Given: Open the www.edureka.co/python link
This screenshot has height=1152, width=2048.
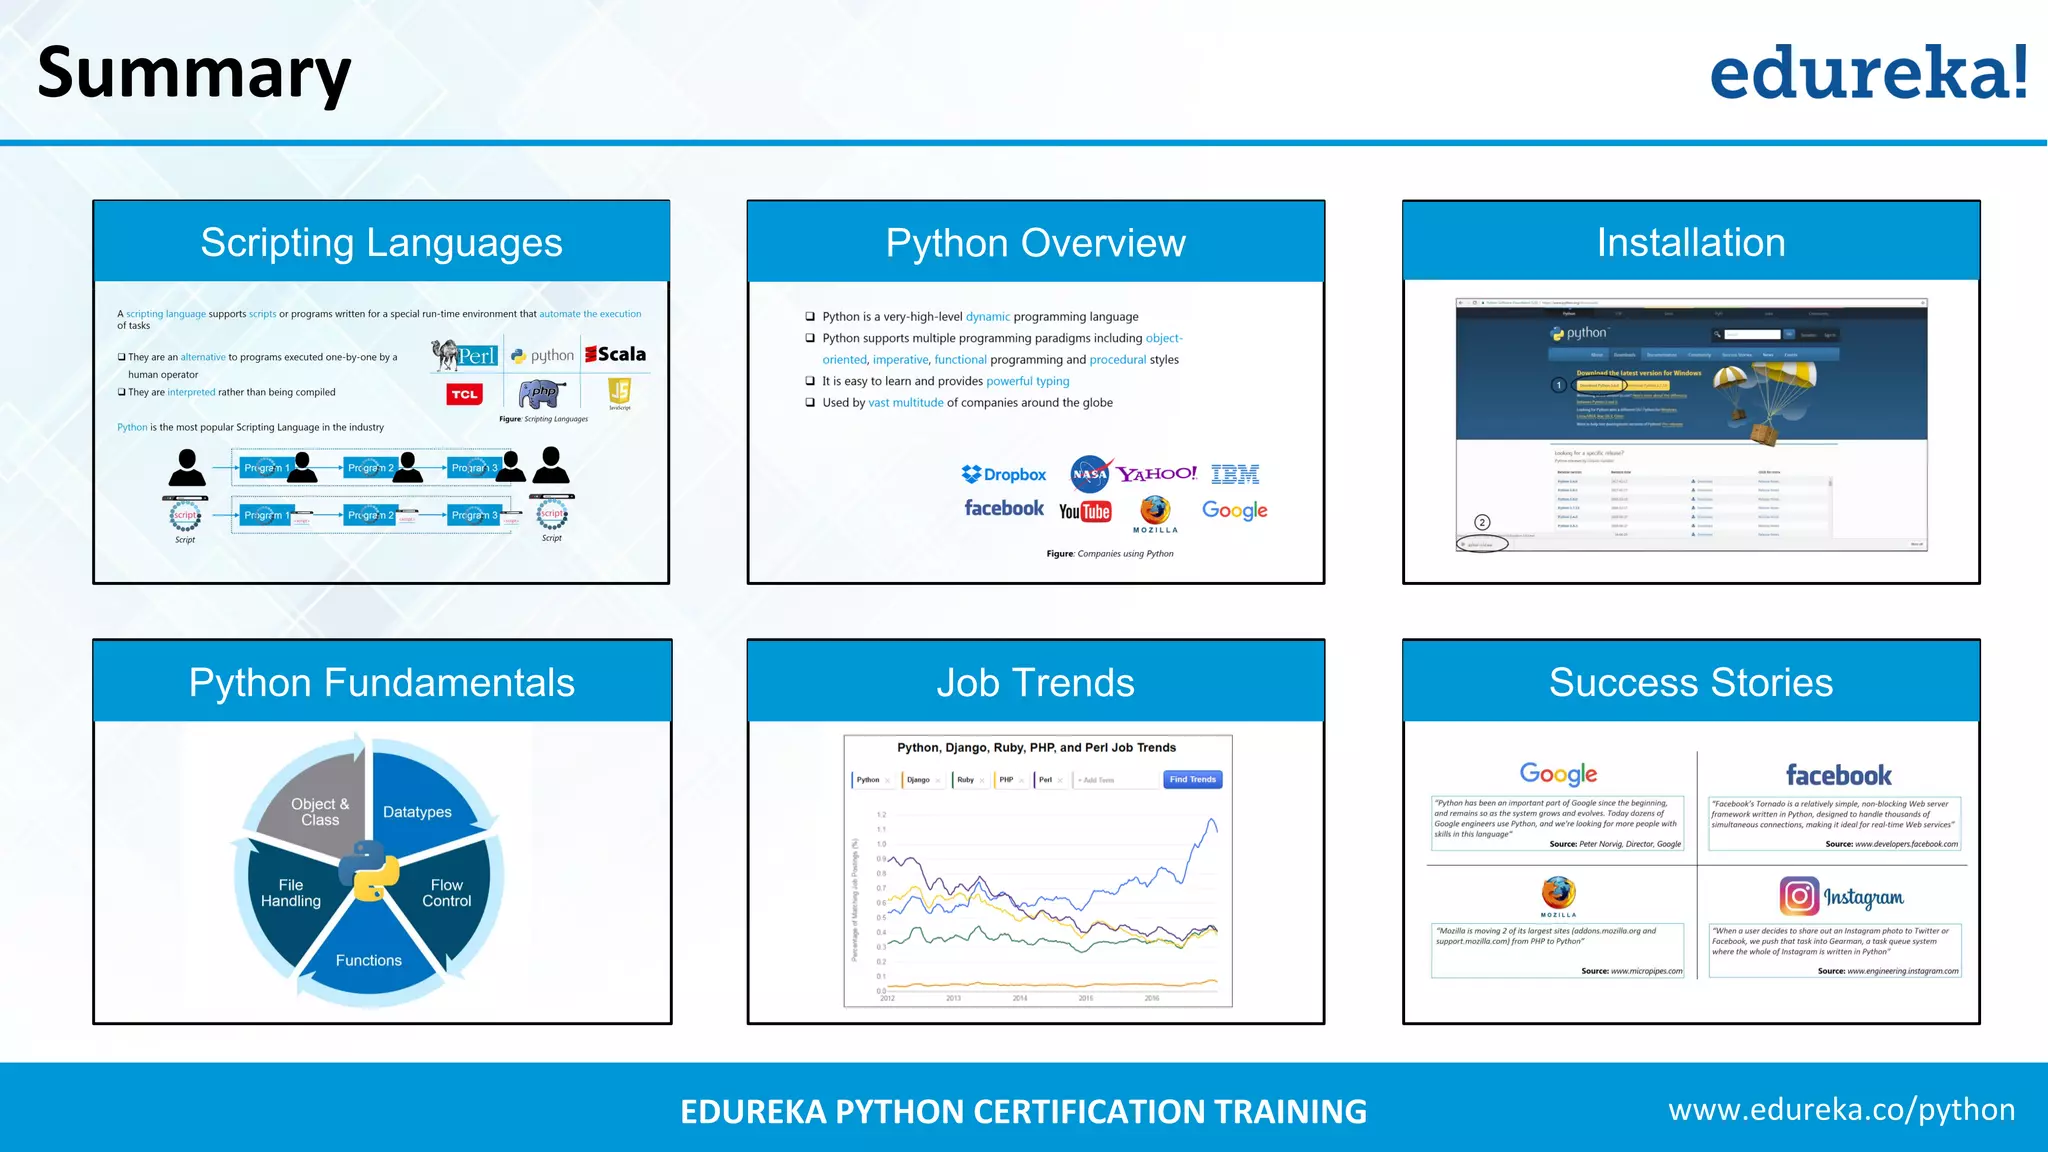Looking at the screenshot, I should [x=1842, y=1109].
